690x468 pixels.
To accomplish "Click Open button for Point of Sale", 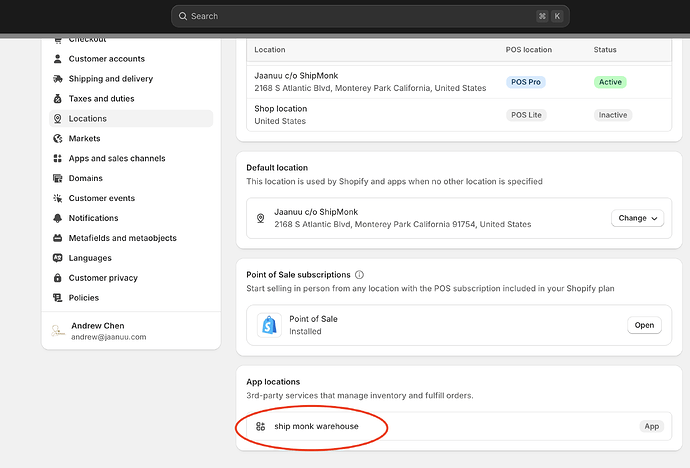I will pyautogui.click(x=644, y=325).
